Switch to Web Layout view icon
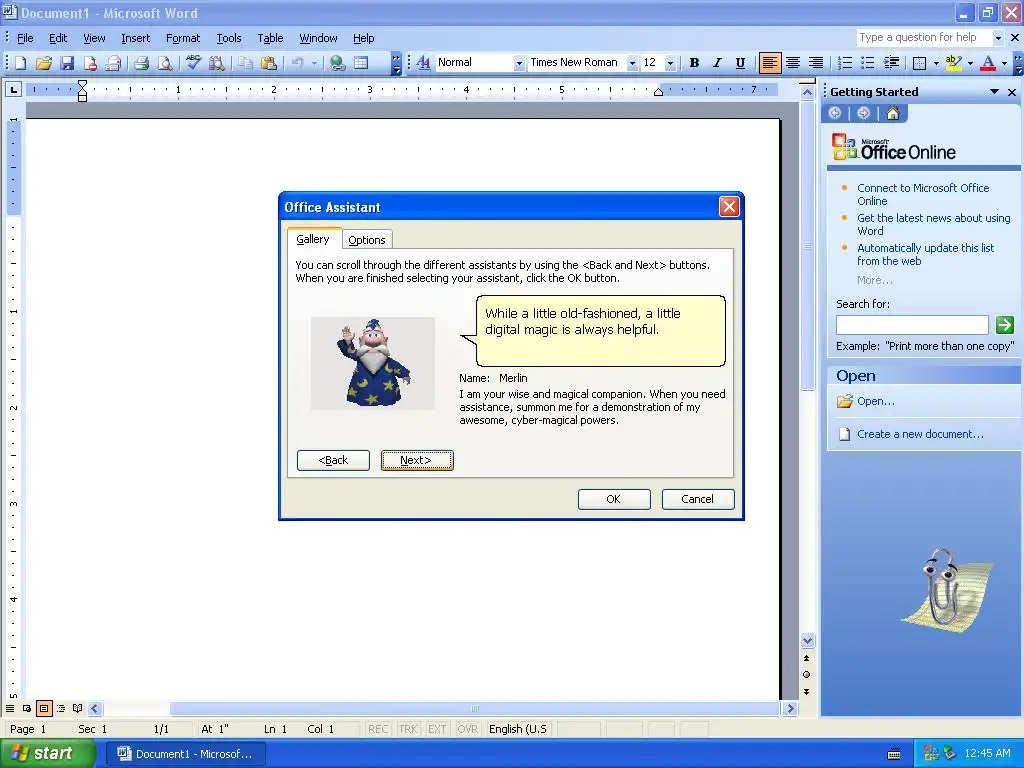 (27, 709)
